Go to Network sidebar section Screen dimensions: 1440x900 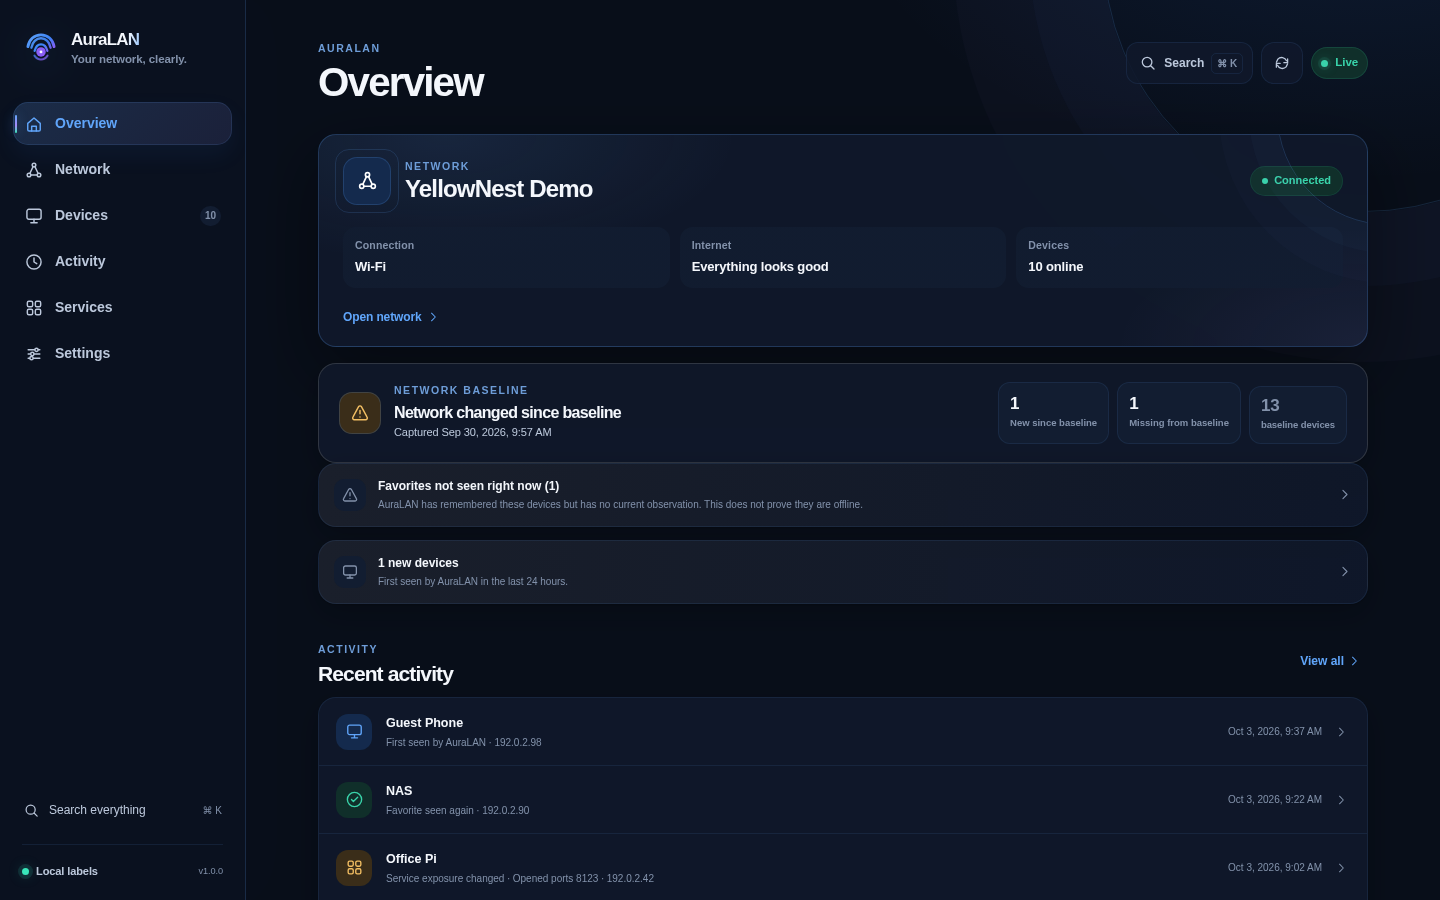click(x=122, y=169)
